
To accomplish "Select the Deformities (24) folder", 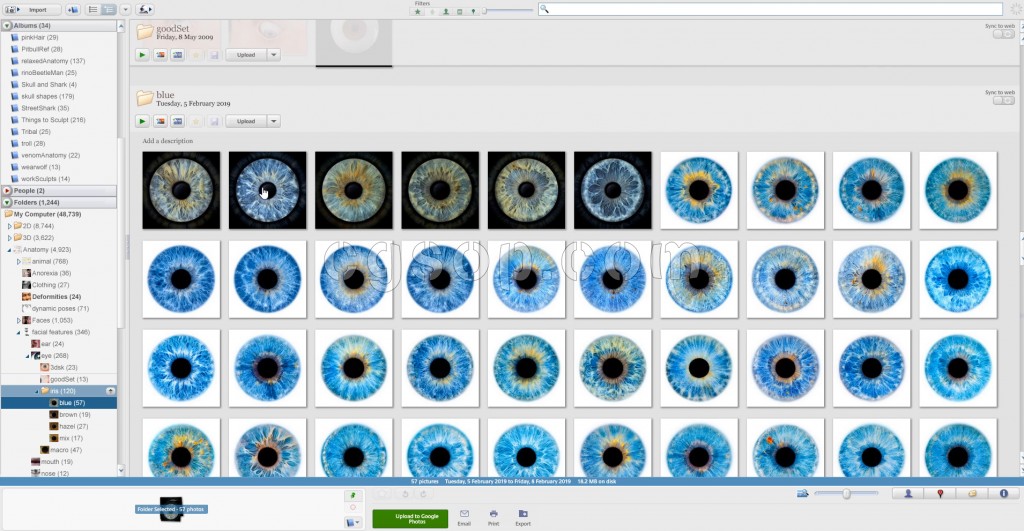I will 56,297.
